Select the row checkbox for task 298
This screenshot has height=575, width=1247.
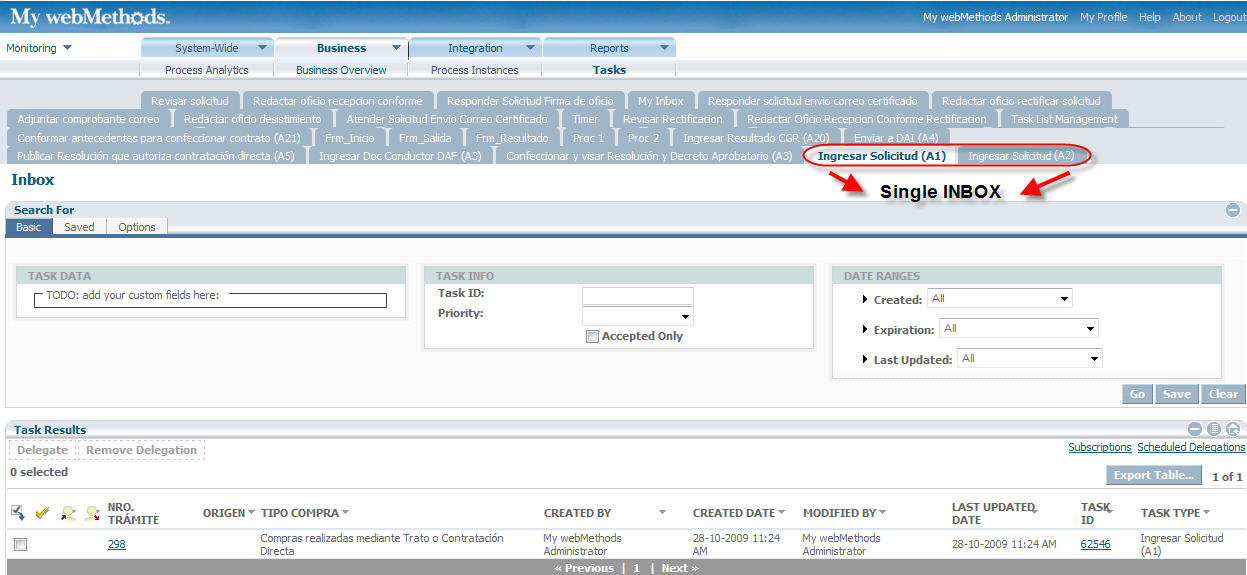tap(20, 545)
